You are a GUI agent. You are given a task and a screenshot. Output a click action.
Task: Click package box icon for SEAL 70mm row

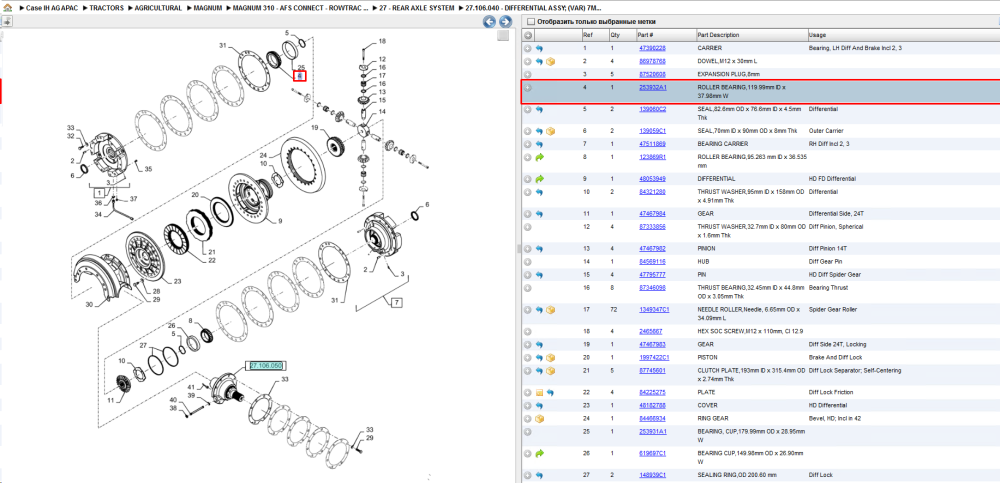[x=550, y=131]
